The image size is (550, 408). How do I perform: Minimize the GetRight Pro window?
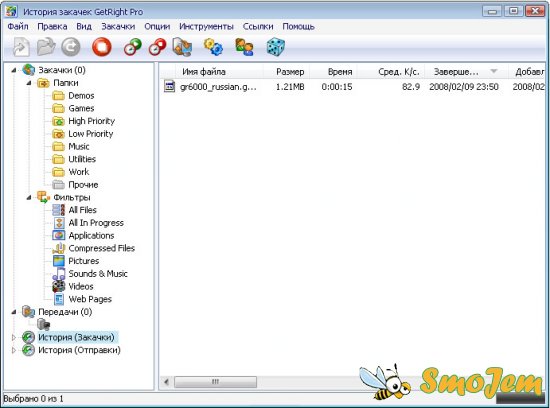[492, 11]
